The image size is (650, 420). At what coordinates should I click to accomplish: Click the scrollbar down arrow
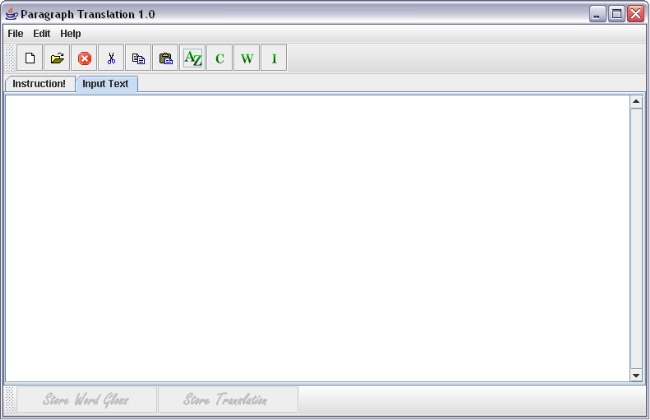click(x=636, y=375)
